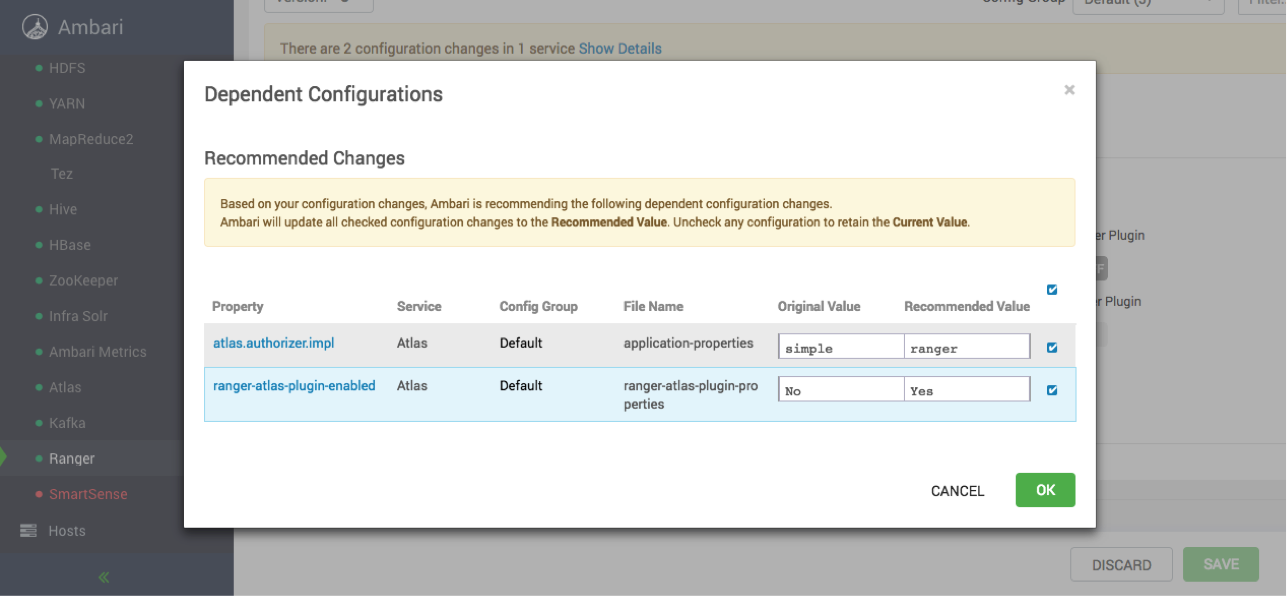Click the Show Details link

click(620, 48)
